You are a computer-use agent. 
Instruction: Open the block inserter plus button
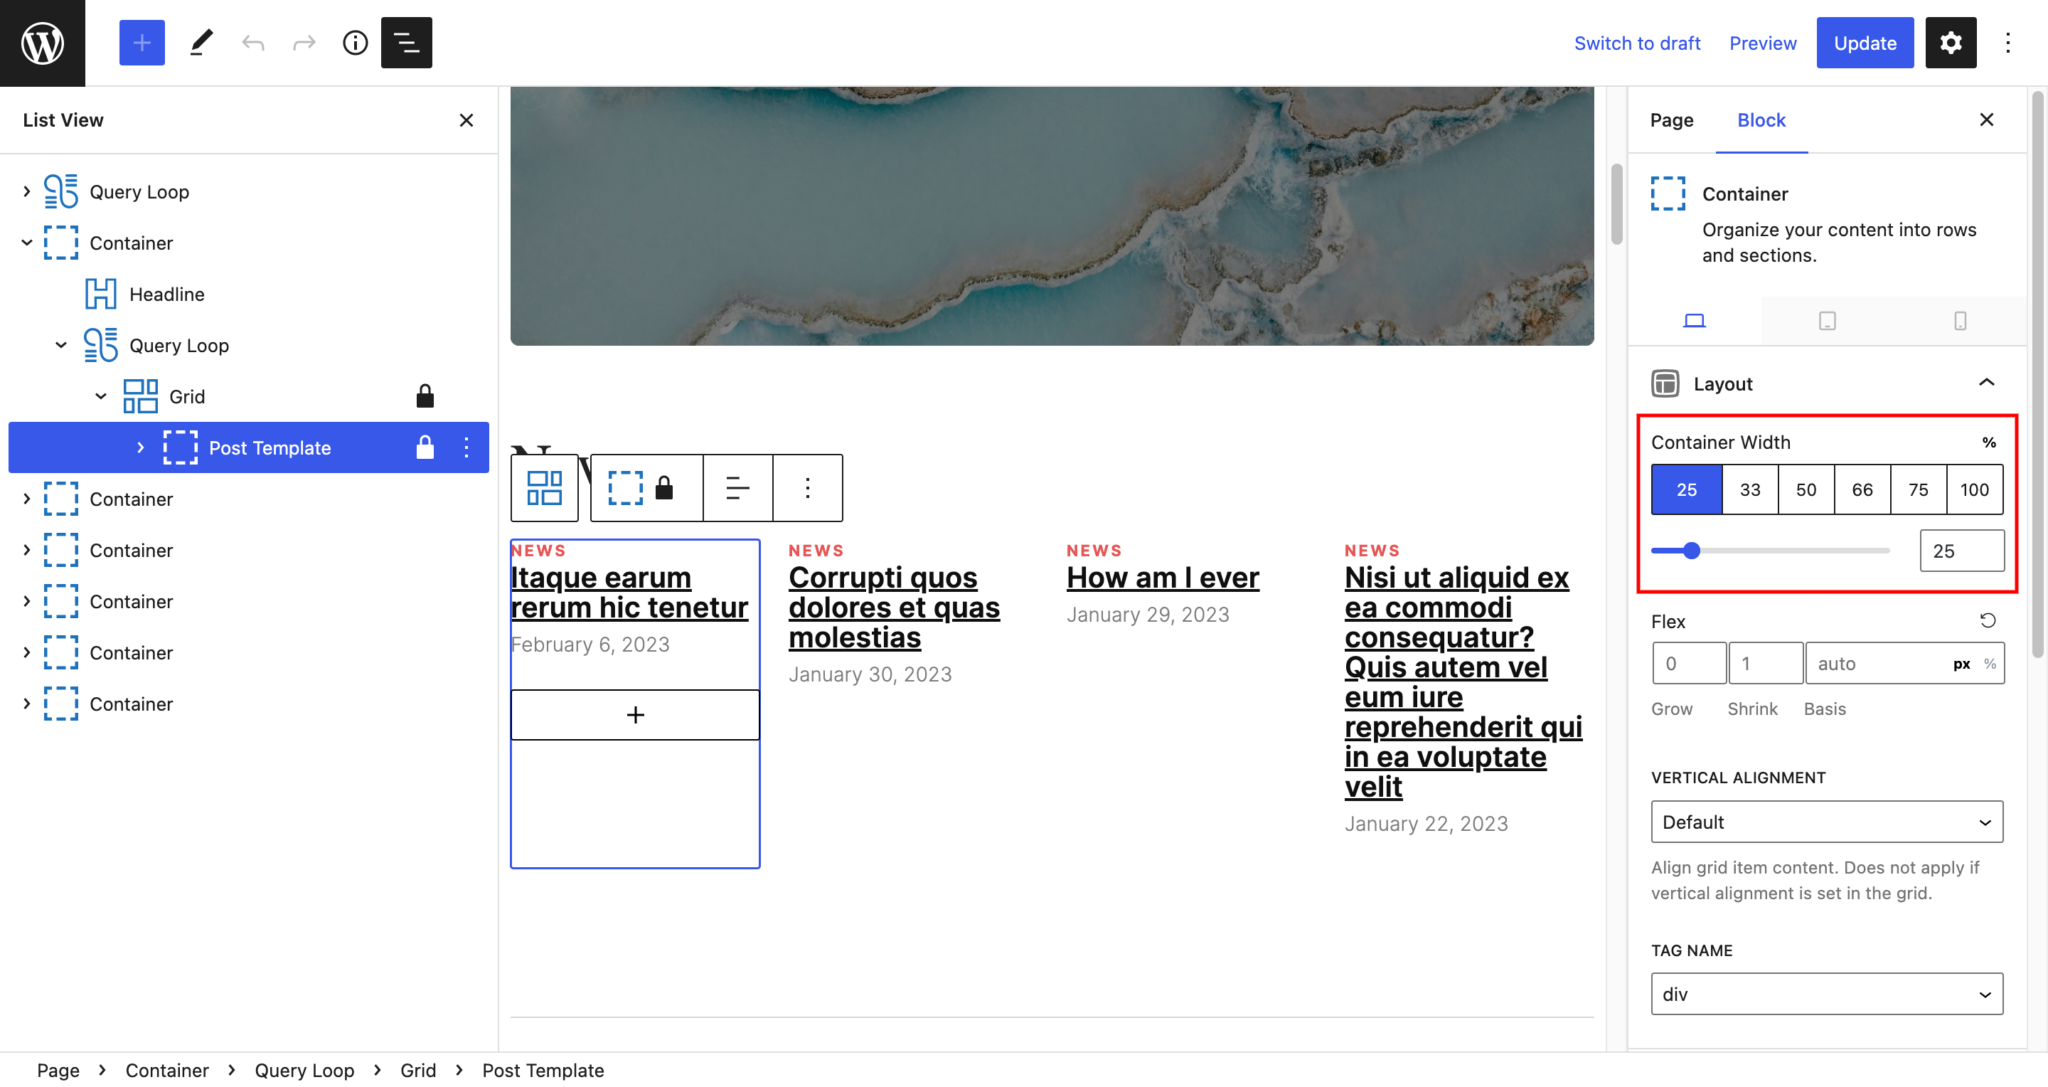coord(142,43)
